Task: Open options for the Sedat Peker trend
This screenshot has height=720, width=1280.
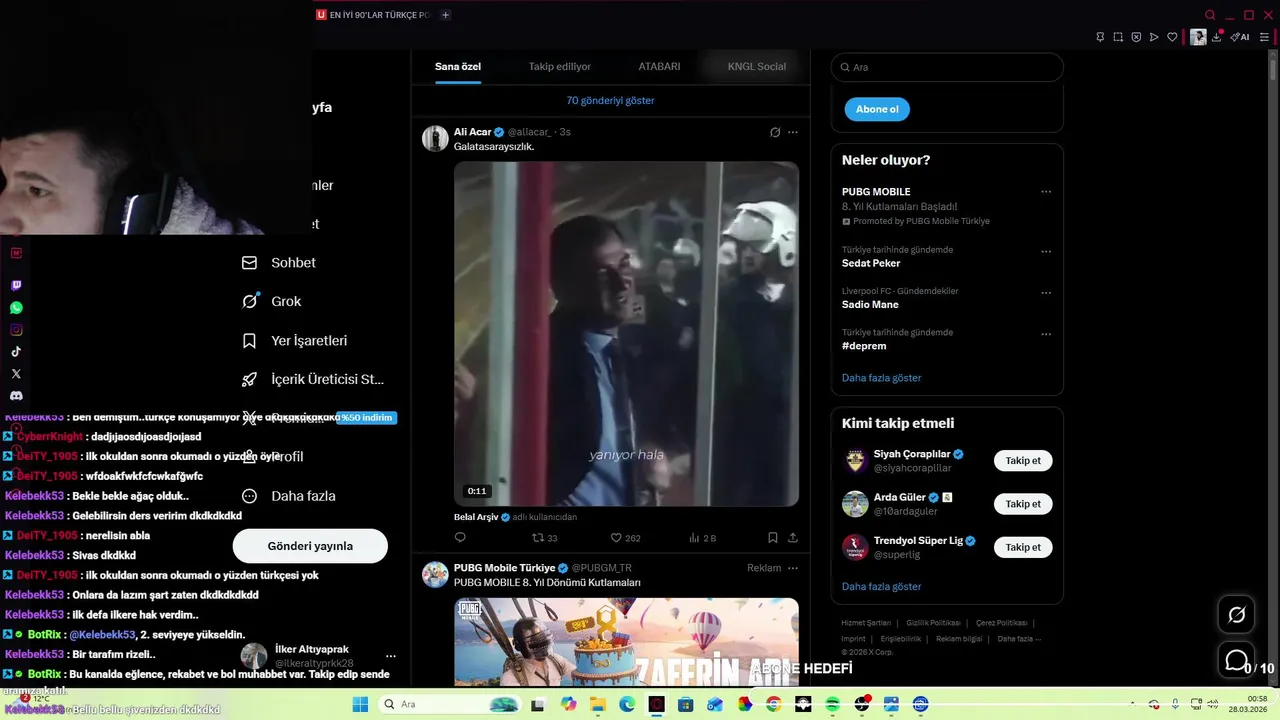Action: pyautogui.click(x=1046, y=252)
